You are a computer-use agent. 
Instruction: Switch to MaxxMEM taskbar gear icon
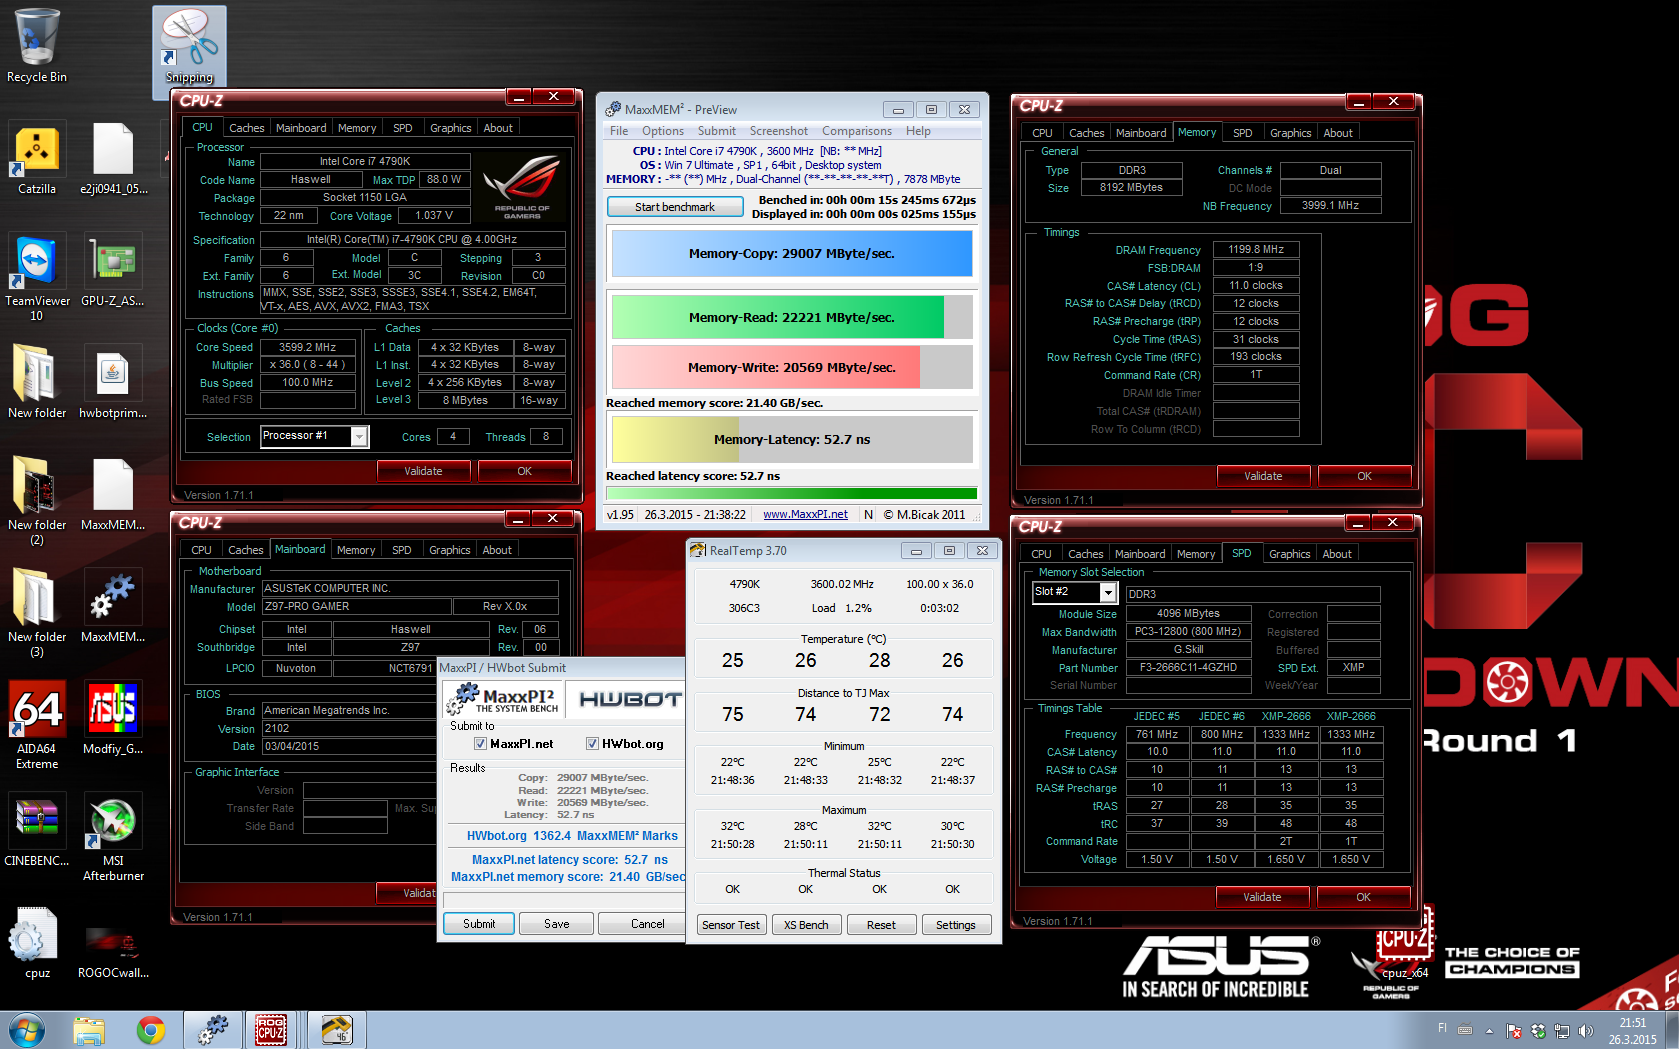pos(212,1030)
